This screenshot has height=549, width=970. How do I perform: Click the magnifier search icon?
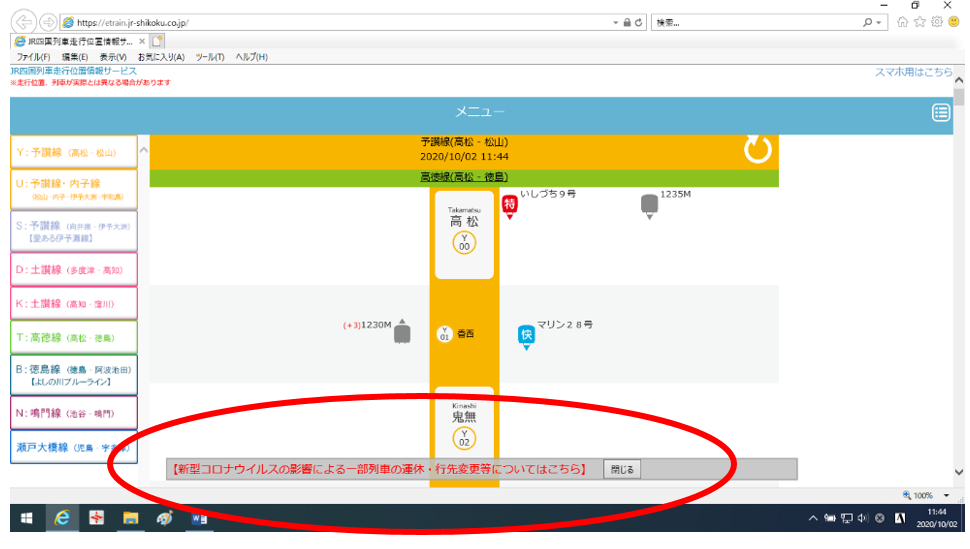click(x=867, y=22)
